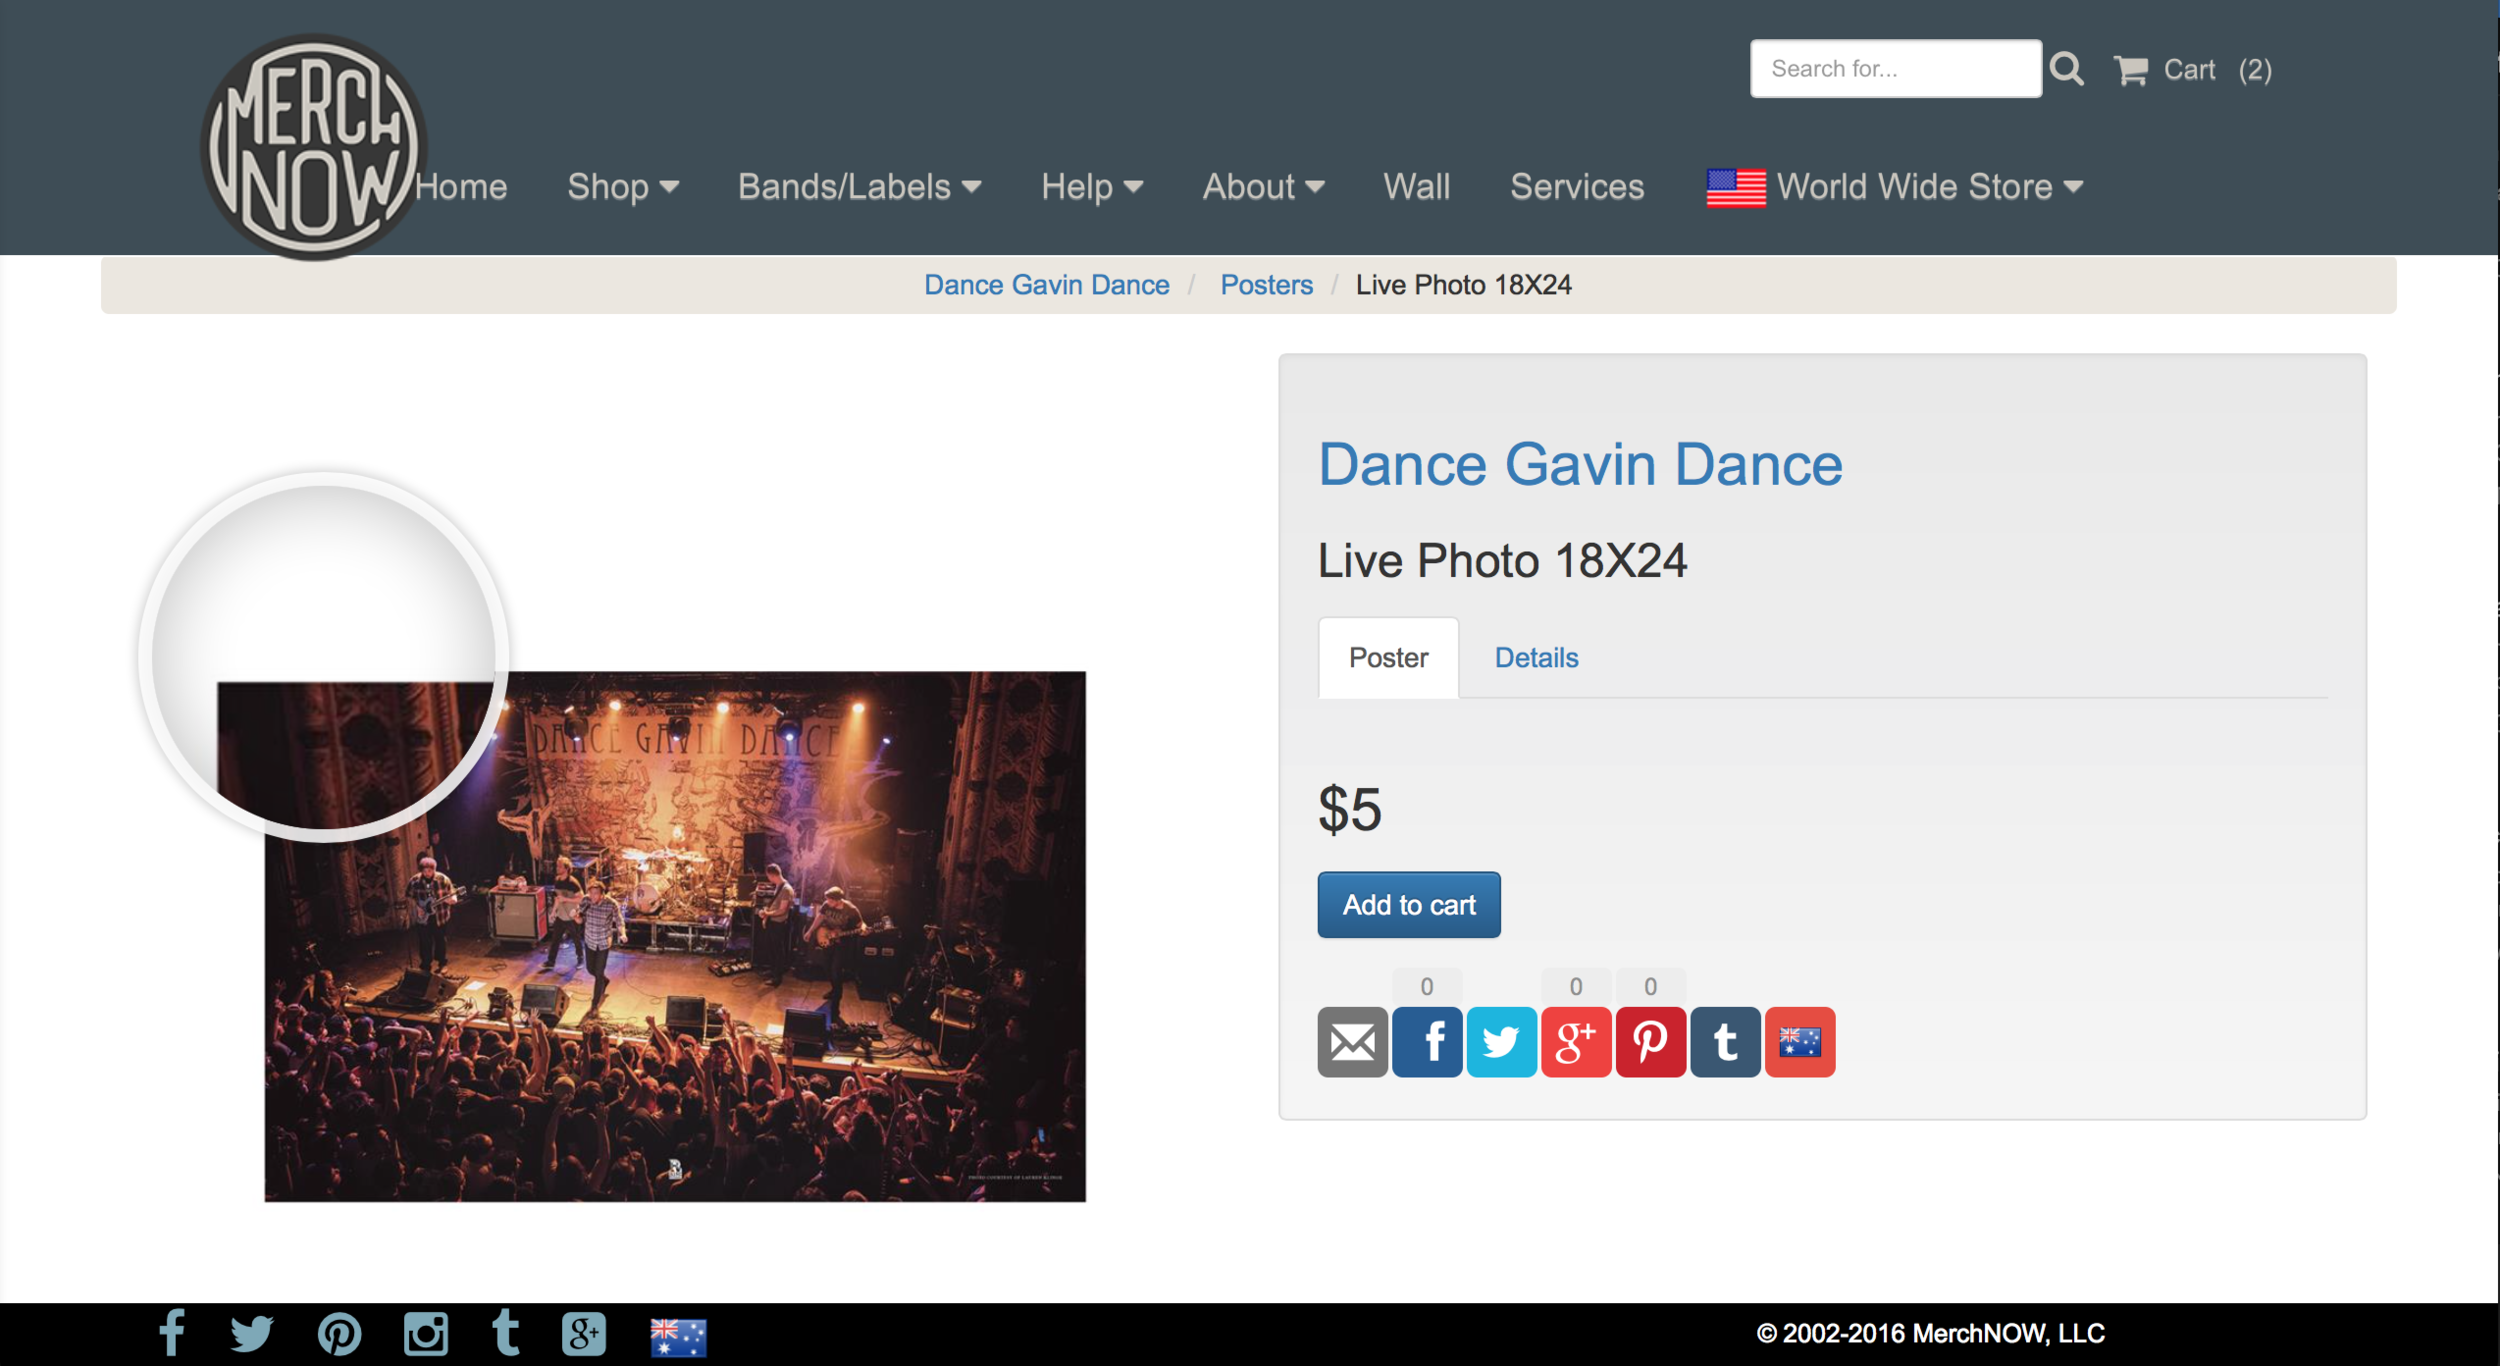Viewport: 2500px width, 1366px height.
Task: Share on Google Plus red button
Action: 1576,1042
